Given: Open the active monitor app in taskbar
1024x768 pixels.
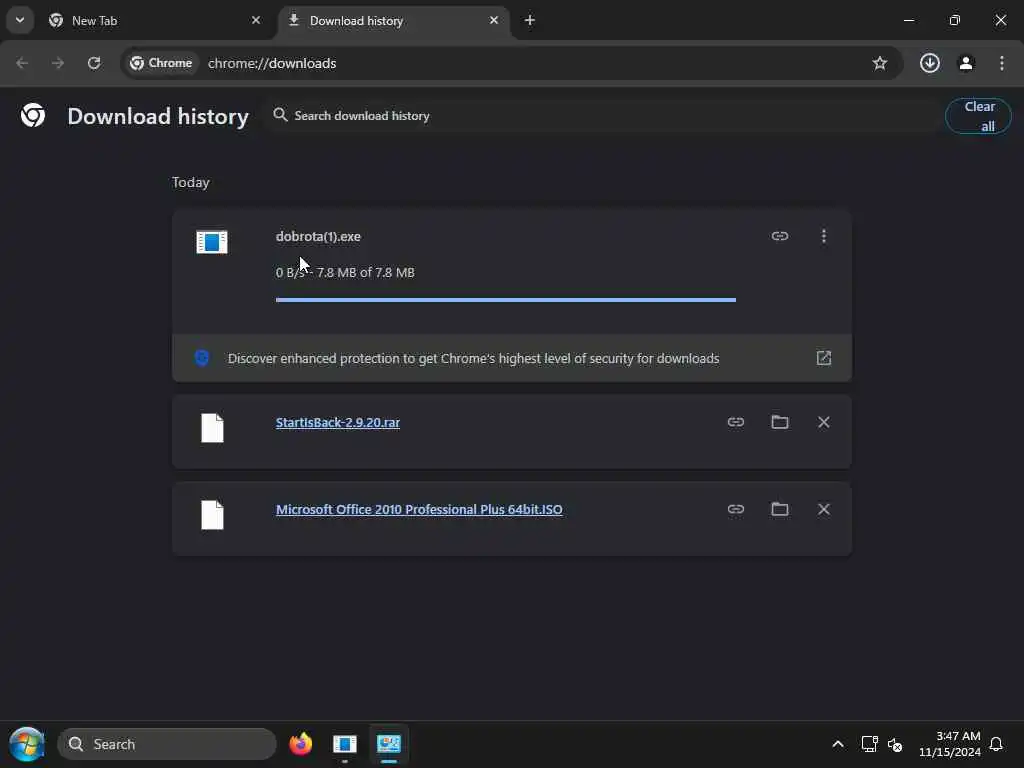Looking at the screenshot, I should click(389, 744).
